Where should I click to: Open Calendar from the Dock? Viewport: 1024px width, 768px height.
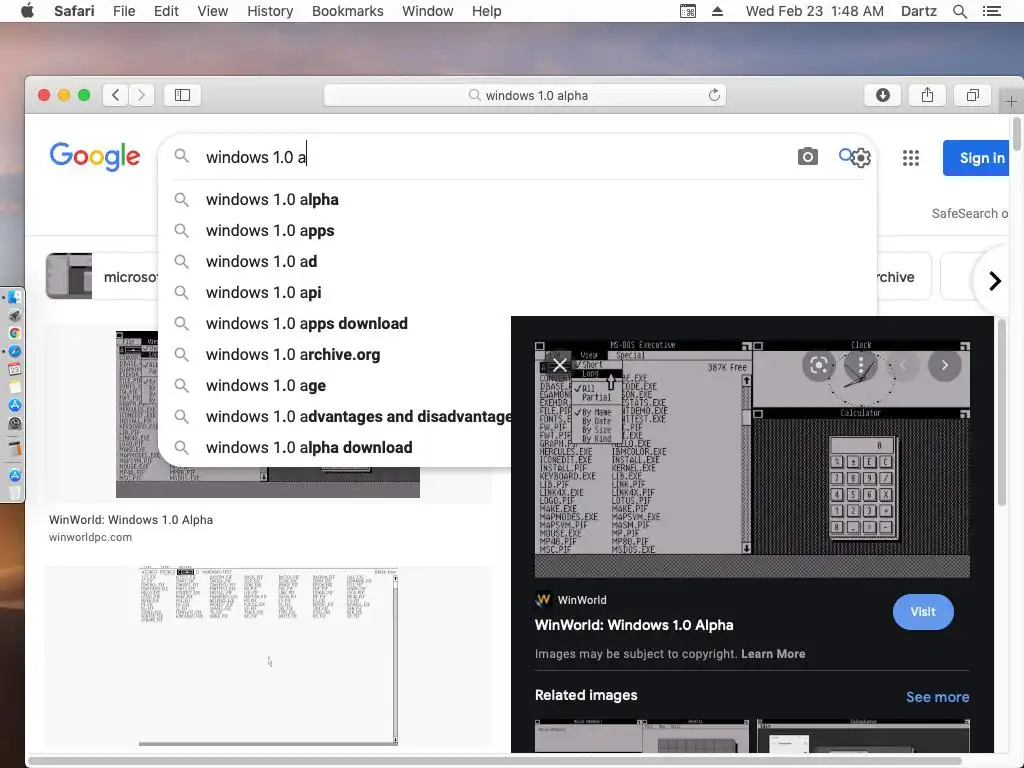(14, 369)
